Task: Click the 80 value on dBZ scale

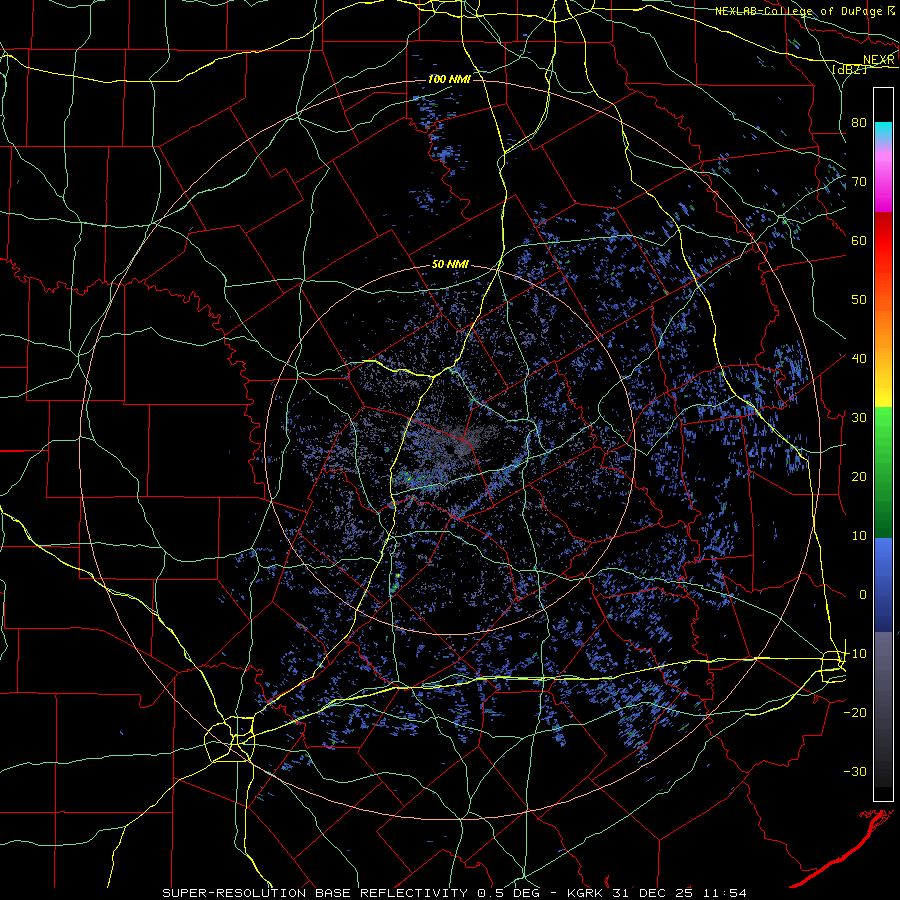Action: [x=859, y=122]
